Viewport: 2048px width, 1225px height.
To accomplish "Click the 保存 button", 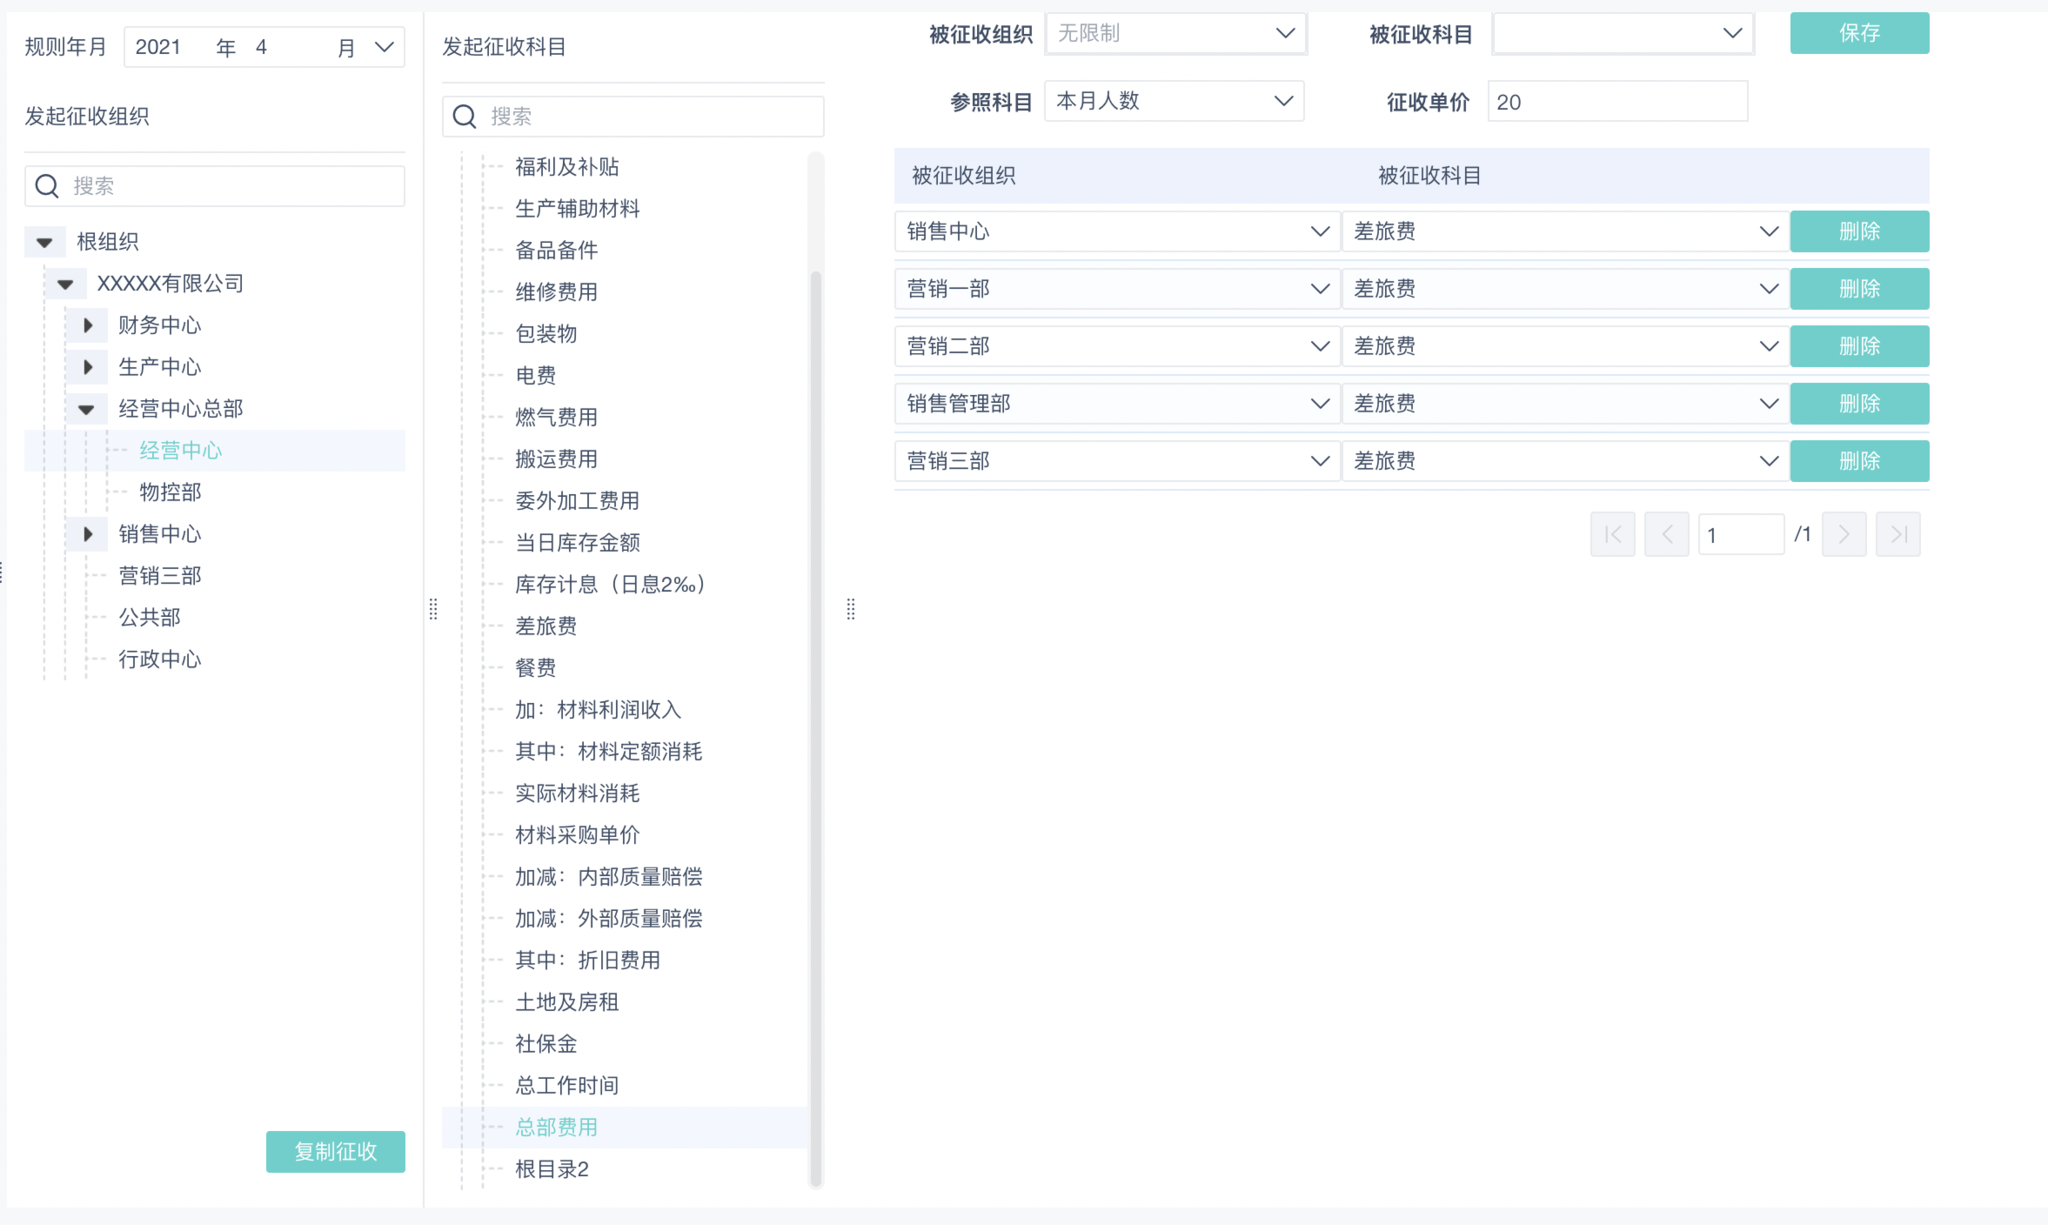I will (1858, 33).
